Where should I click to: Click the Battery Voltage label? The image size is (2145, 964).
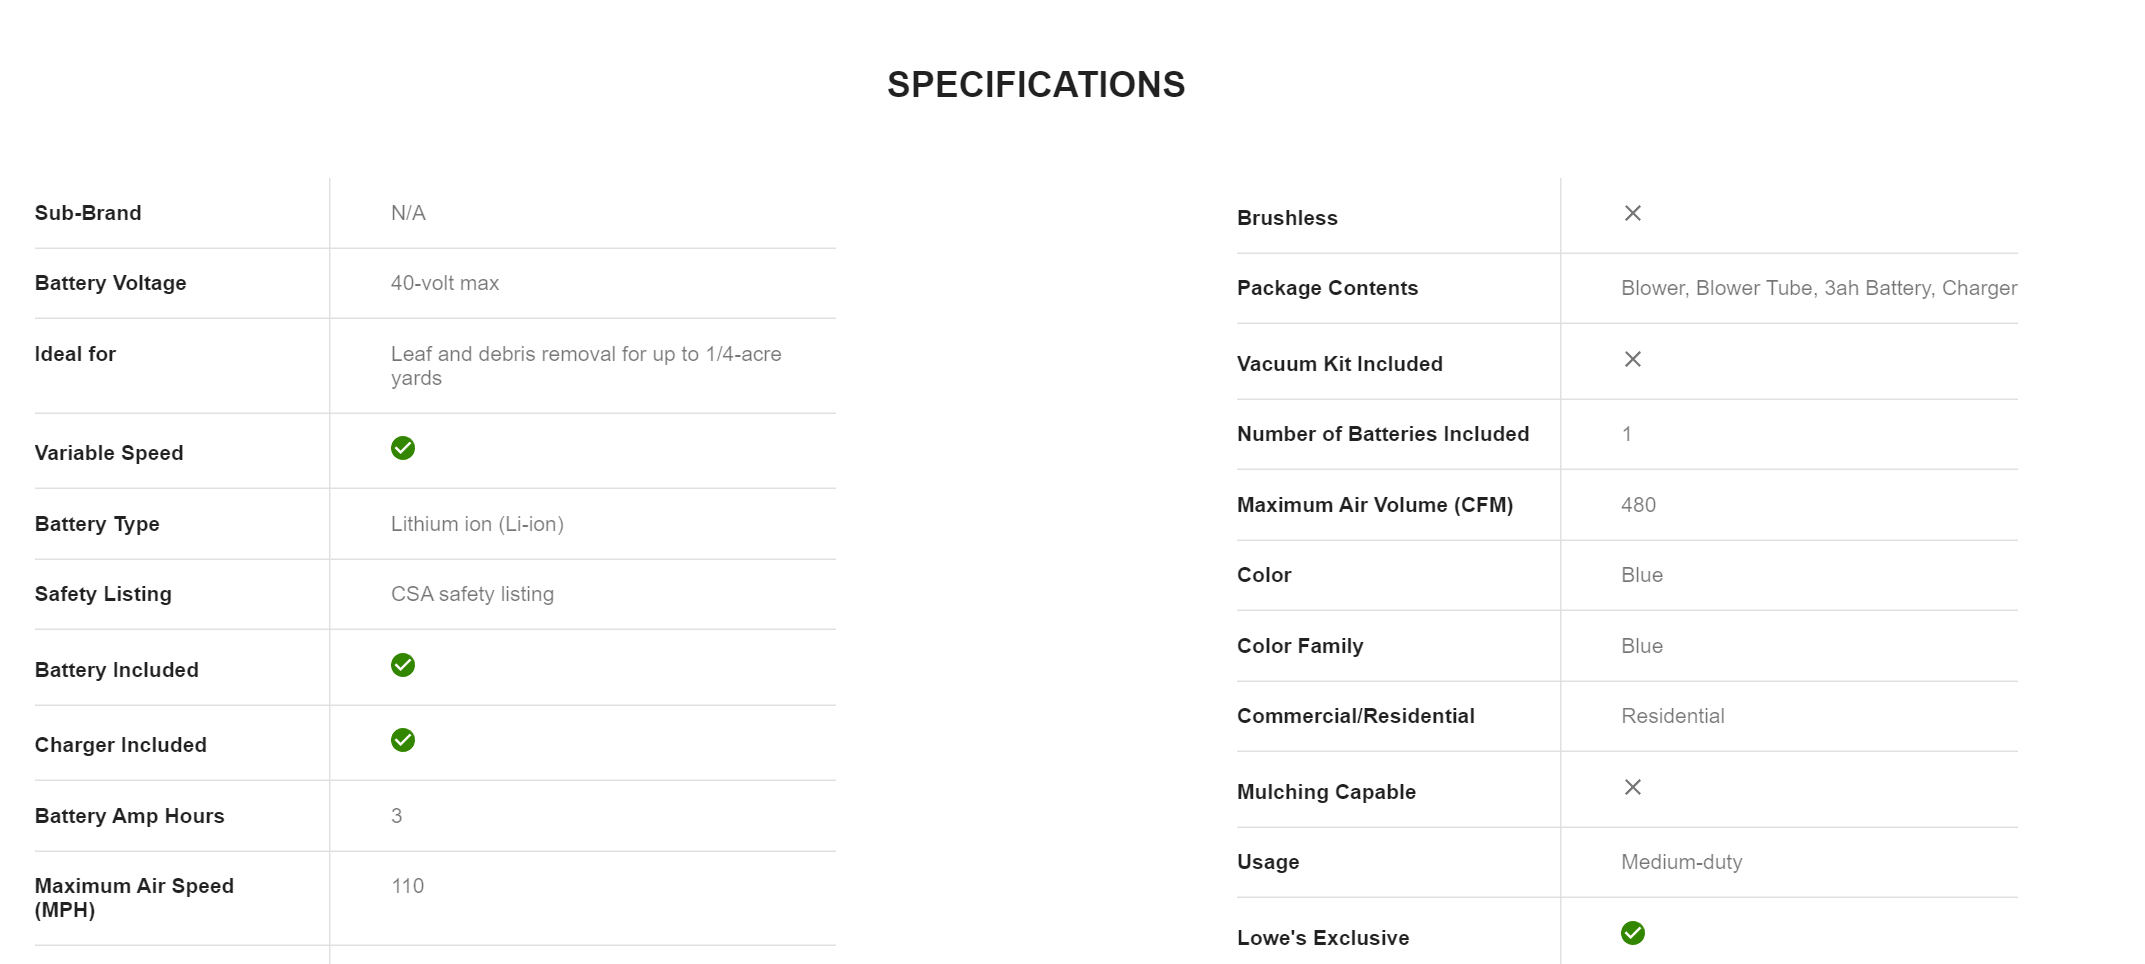click(110, 283)
